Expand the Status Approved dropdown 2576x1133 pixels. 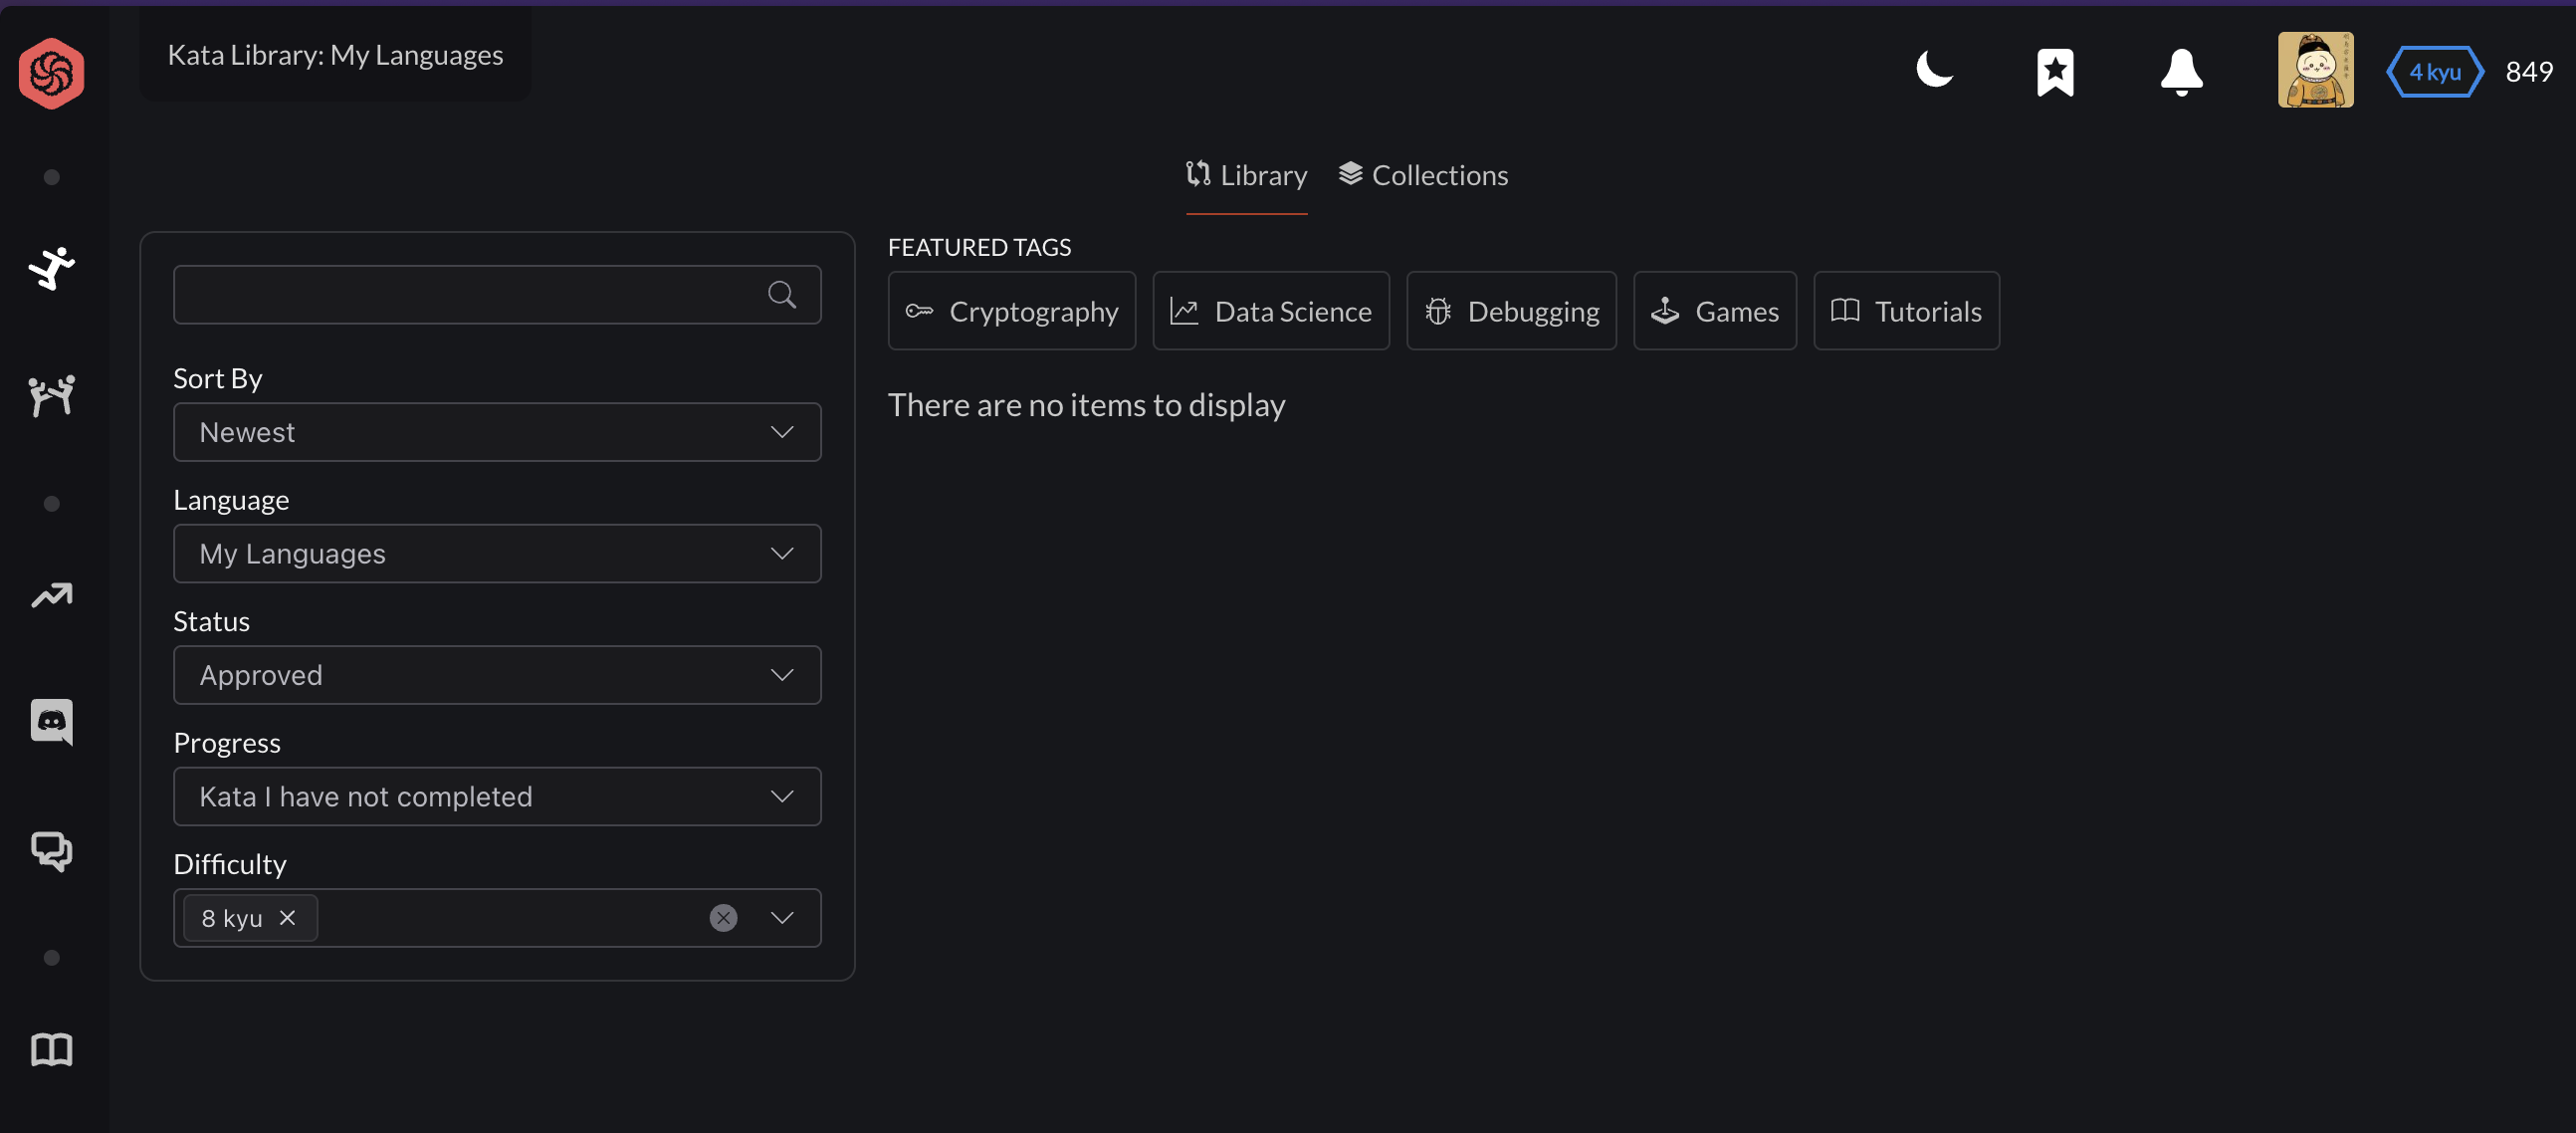tap(497, 675)
